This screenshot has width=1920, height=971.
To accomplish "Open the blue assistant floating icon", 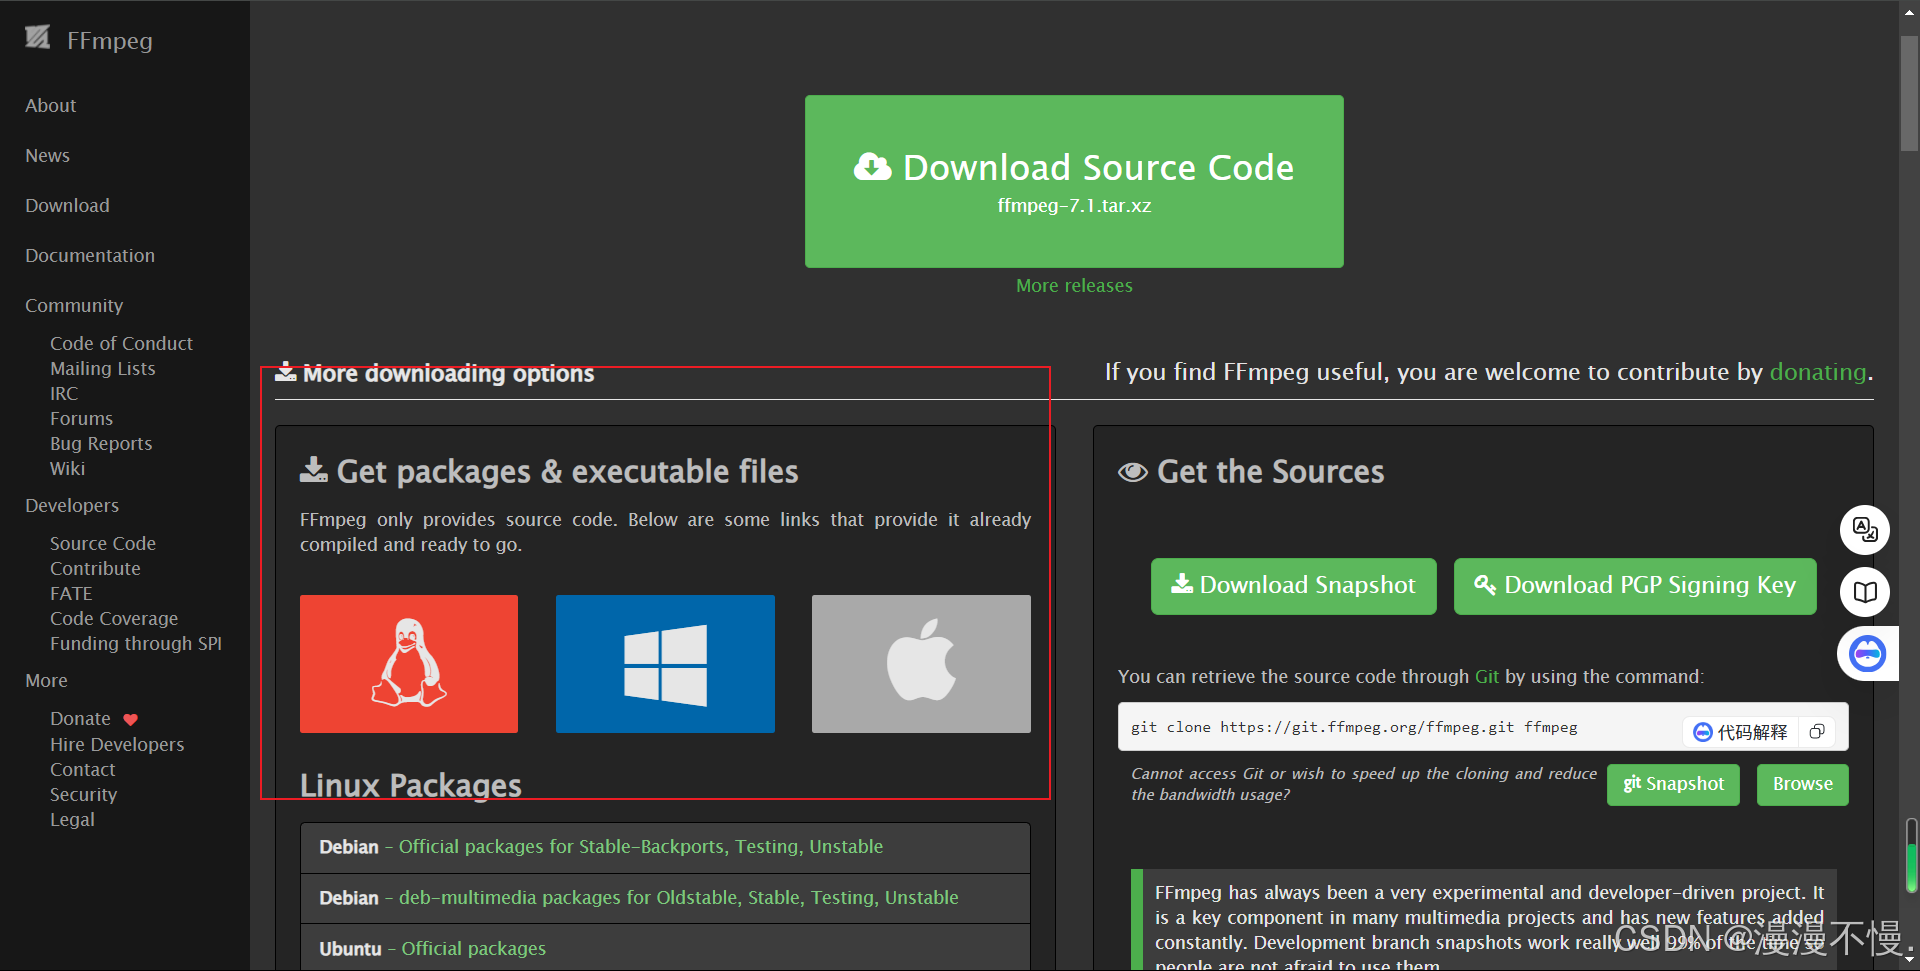I will click(1867, 654).
